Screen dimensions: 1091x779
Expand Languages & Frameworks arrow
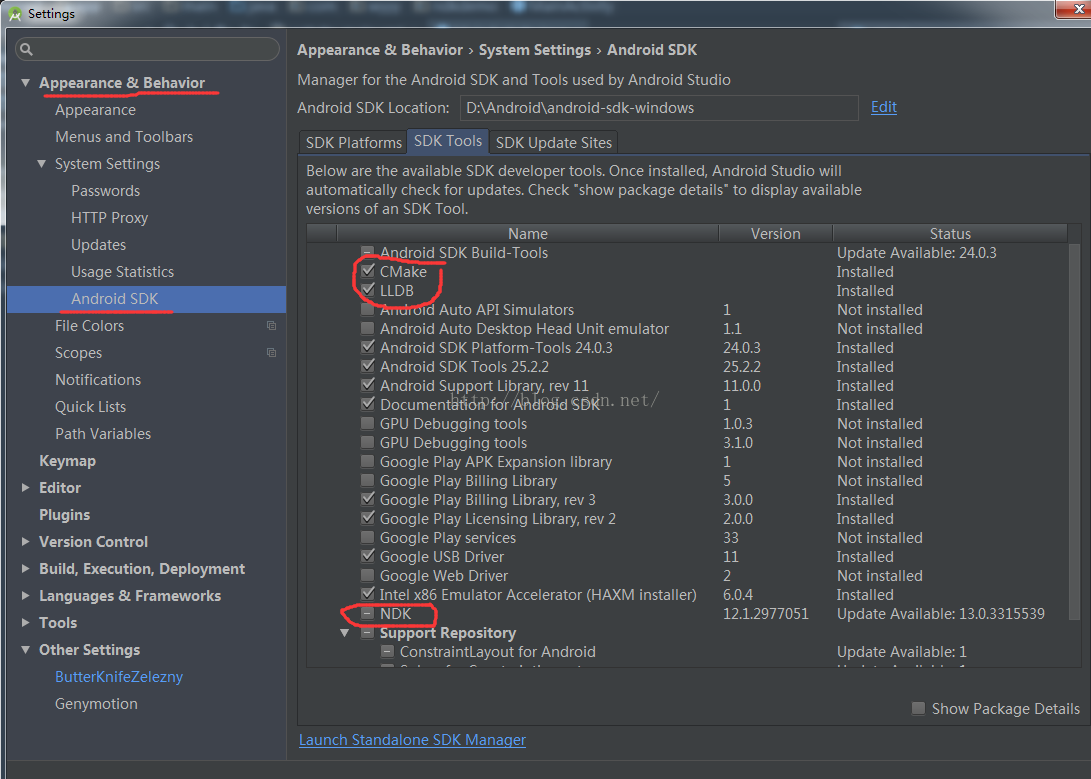[26, 595]
